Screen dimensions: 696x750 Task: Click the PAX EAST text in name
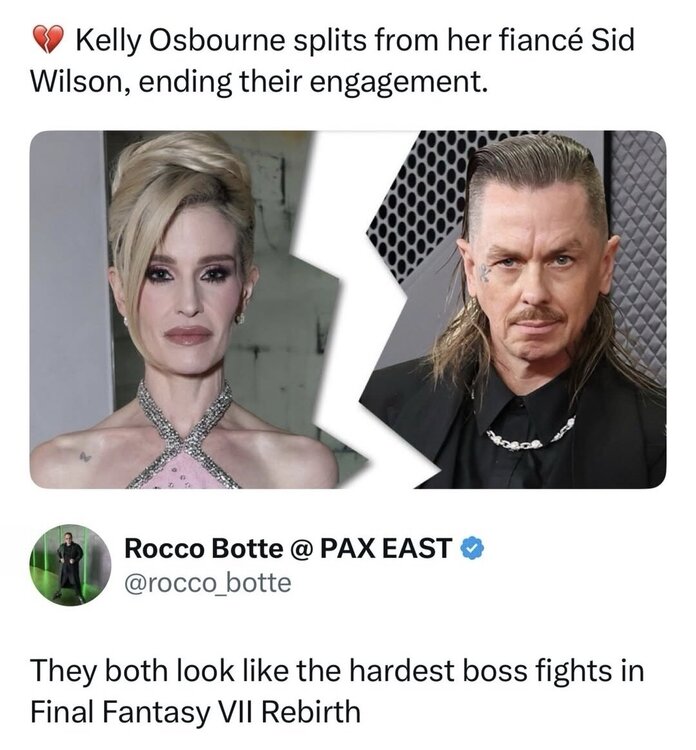click(386, 548)
